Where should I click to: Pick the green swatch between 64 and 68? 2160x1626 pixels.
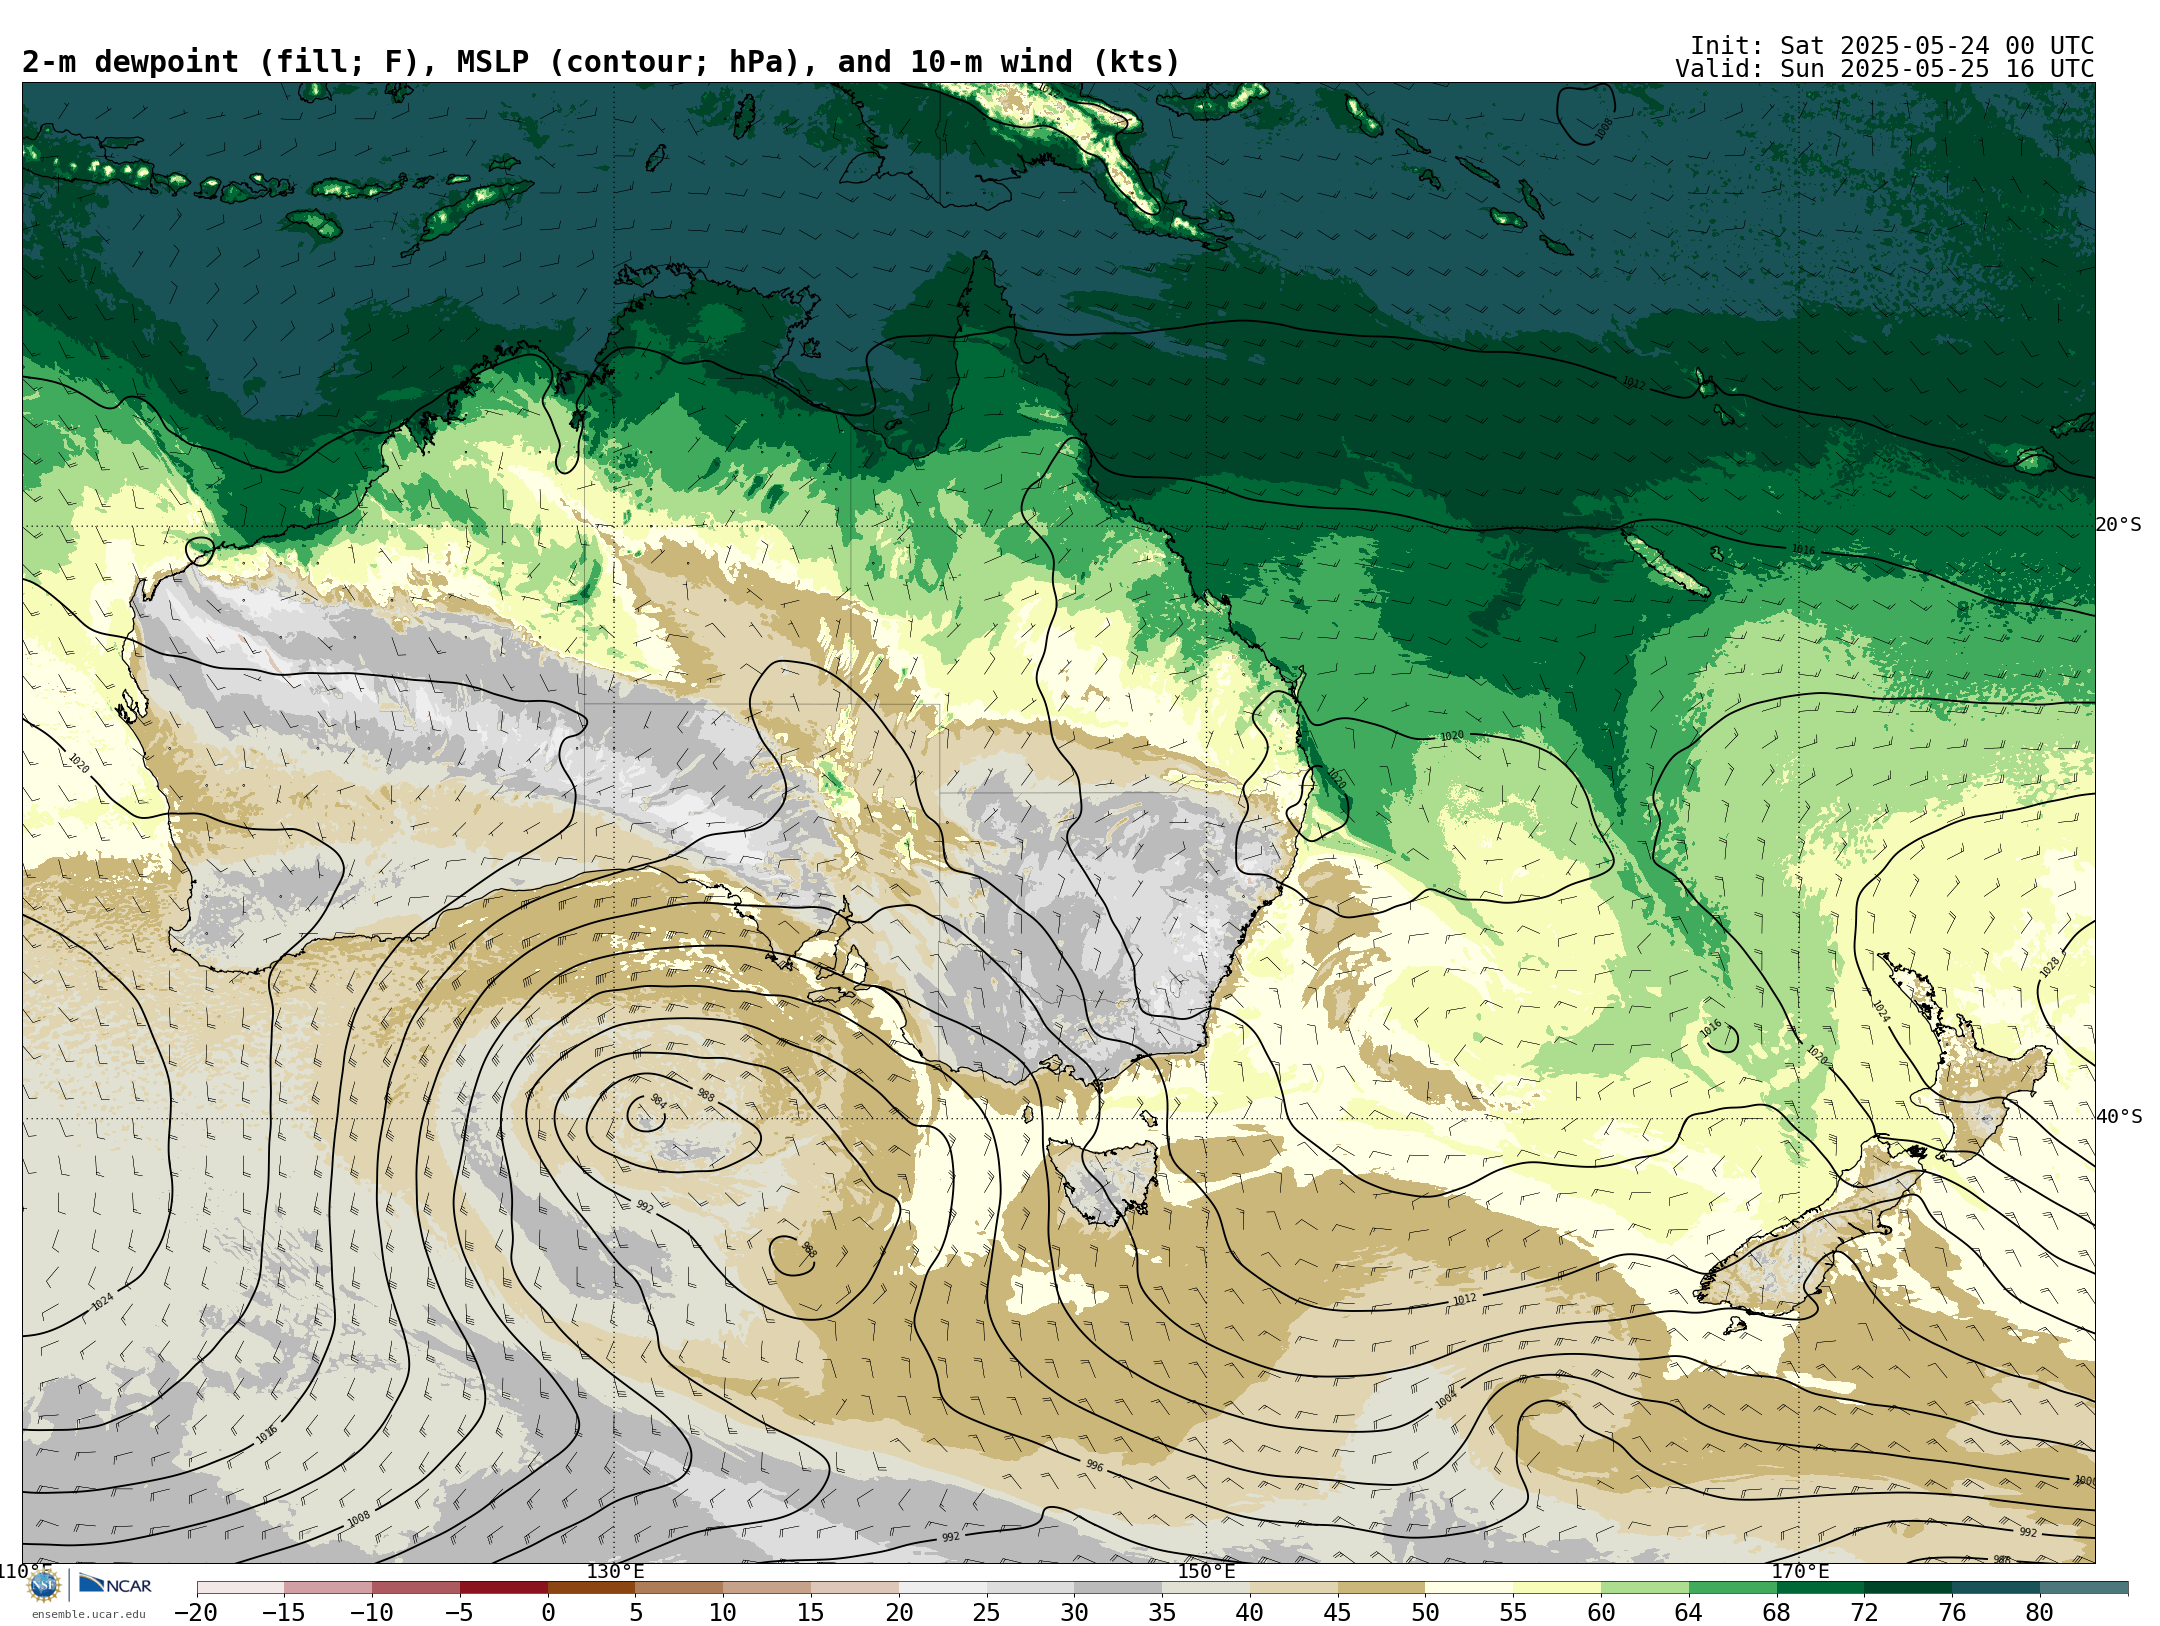tap(1732, 1588)
